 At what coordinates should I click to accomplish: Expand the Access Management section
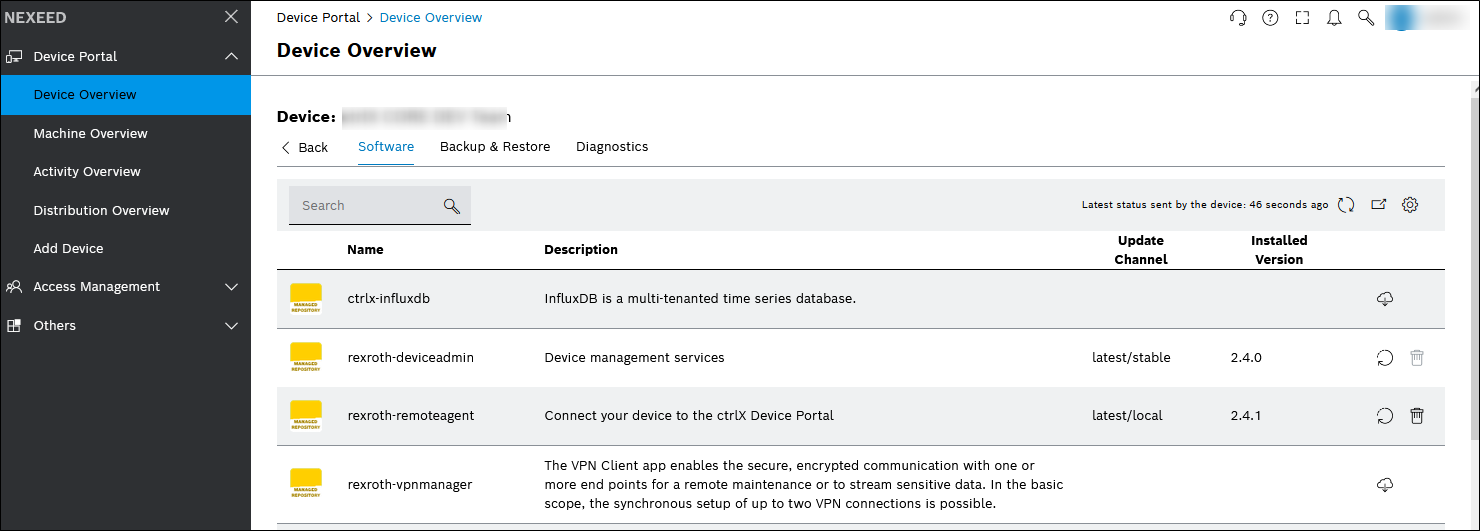tap(231, 287)
